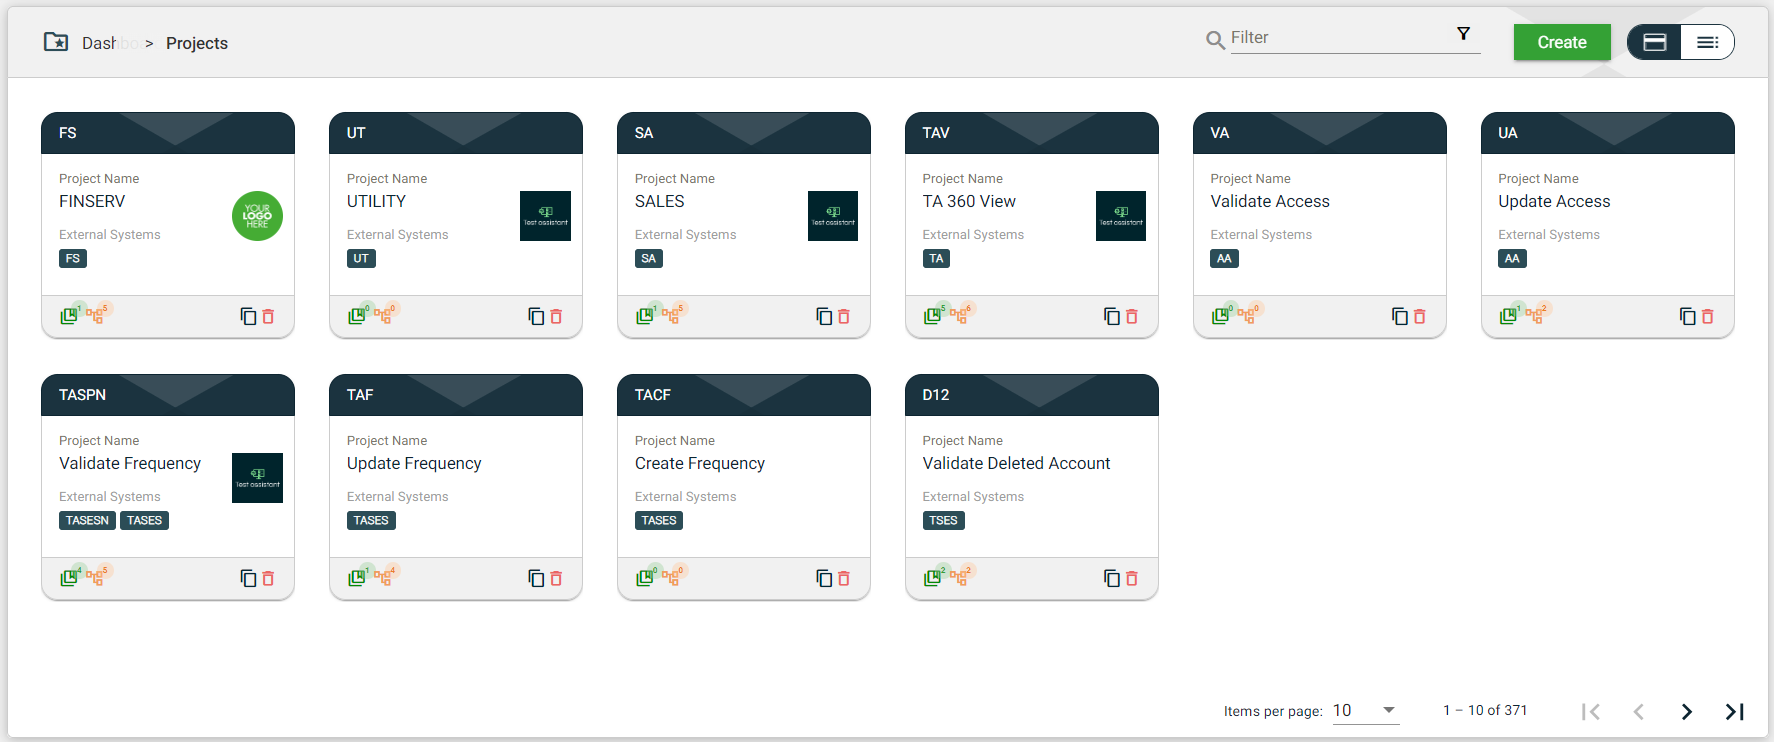Image resolution: width=1774 pixels, height=742 pixels.
Task: Switch to card view layout
Action: coord(1655,42)
